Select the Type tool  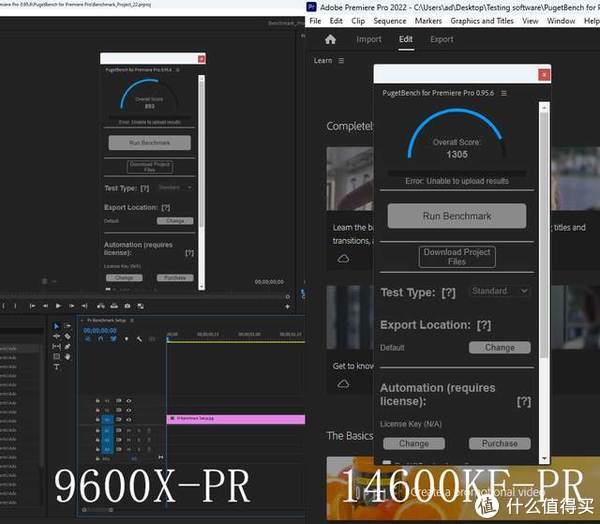56,367
